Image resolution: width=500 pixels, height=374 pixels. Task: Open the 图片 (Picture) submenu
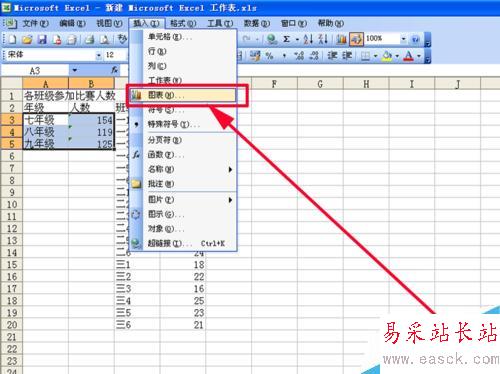pos(182,200)
